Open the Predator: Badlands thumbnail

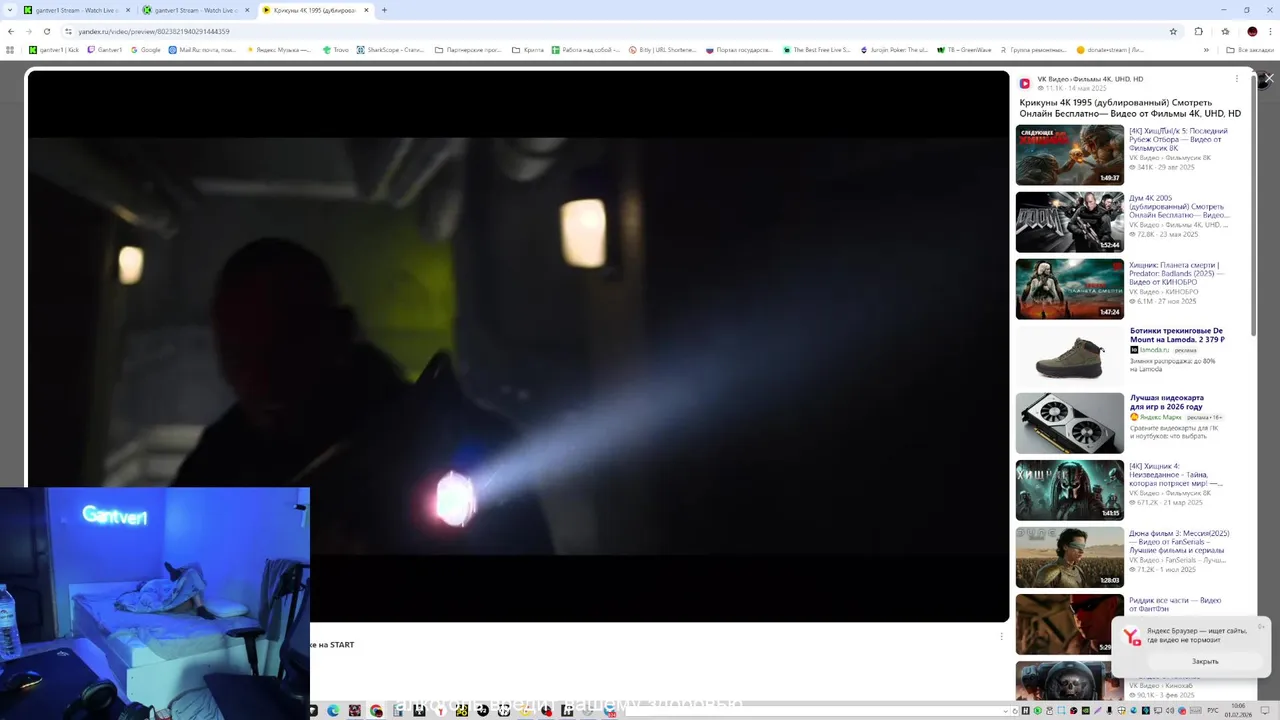point(1070,289)
